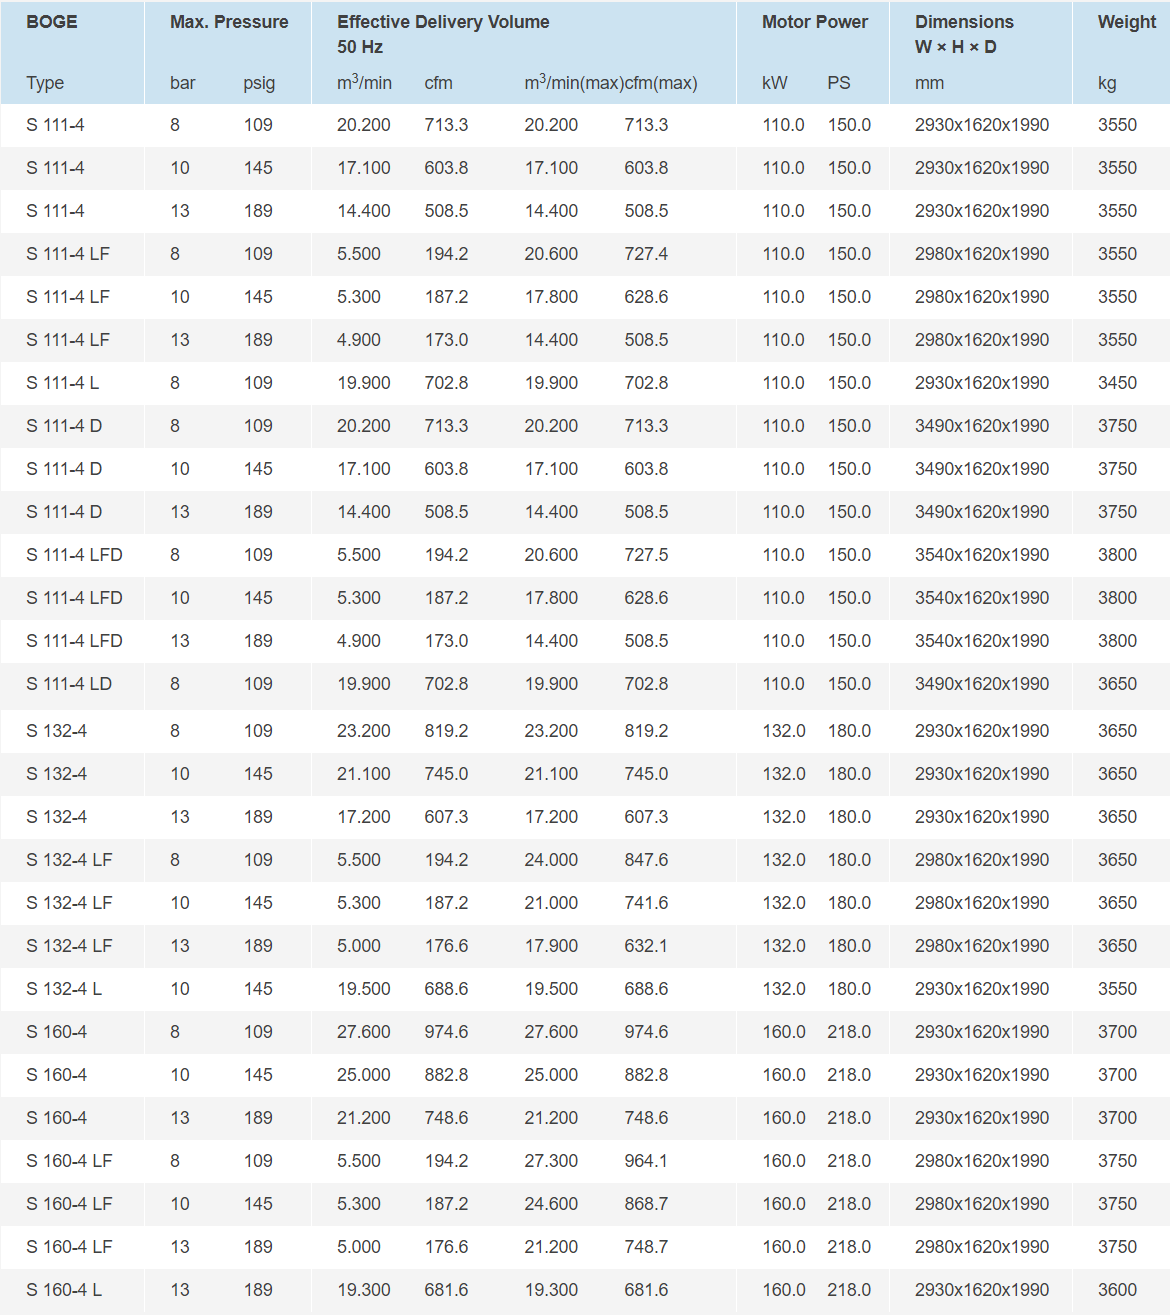Select the "Weight" column header
This screenshot has height=1315, width=1170.
[1127, 22]
